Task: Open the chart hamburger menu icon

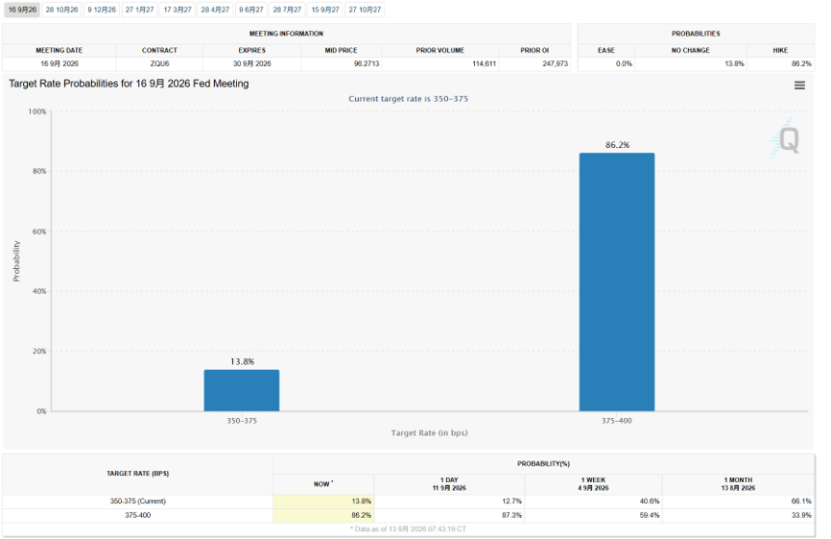Action: [799, 85]
